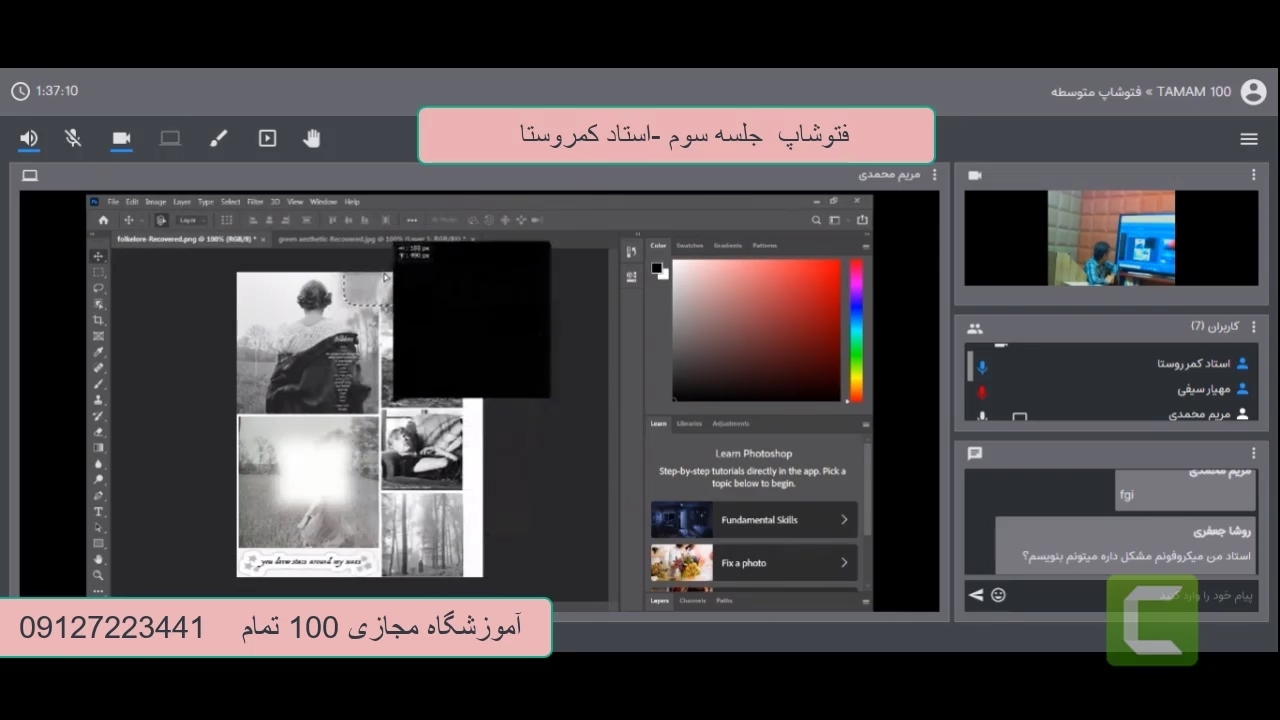The image size is (1280, 720).
Task: Click the rainbow hue slider strip
Action: click(x=856, y=330)
